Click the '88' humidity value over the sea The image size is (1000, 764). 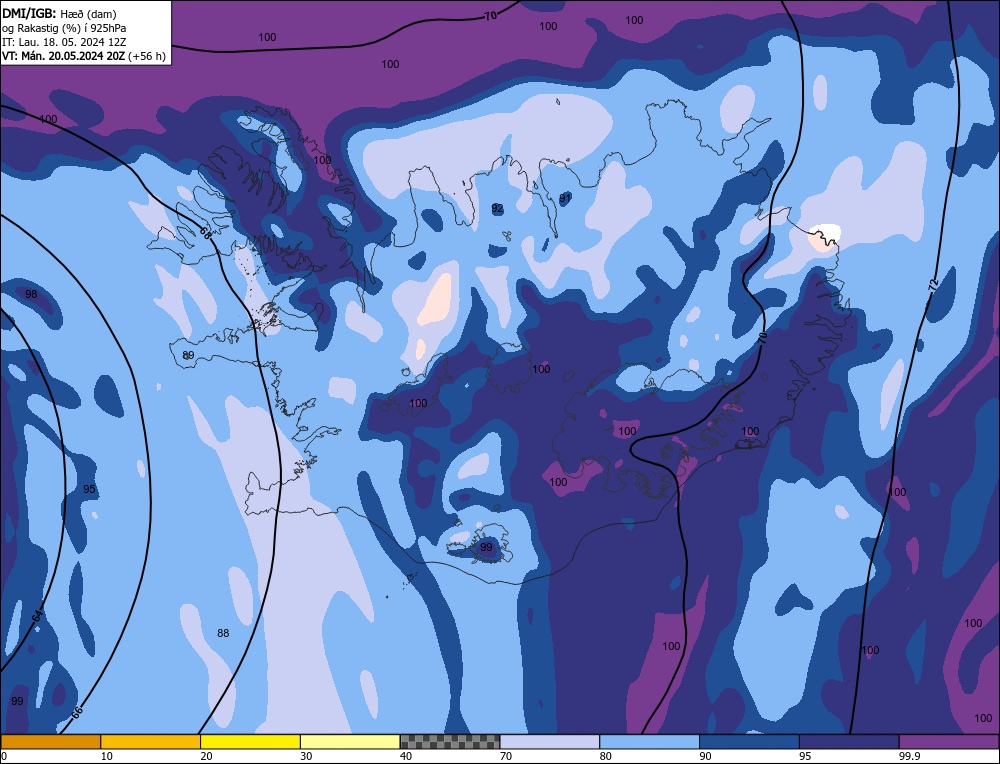[223, 633]
